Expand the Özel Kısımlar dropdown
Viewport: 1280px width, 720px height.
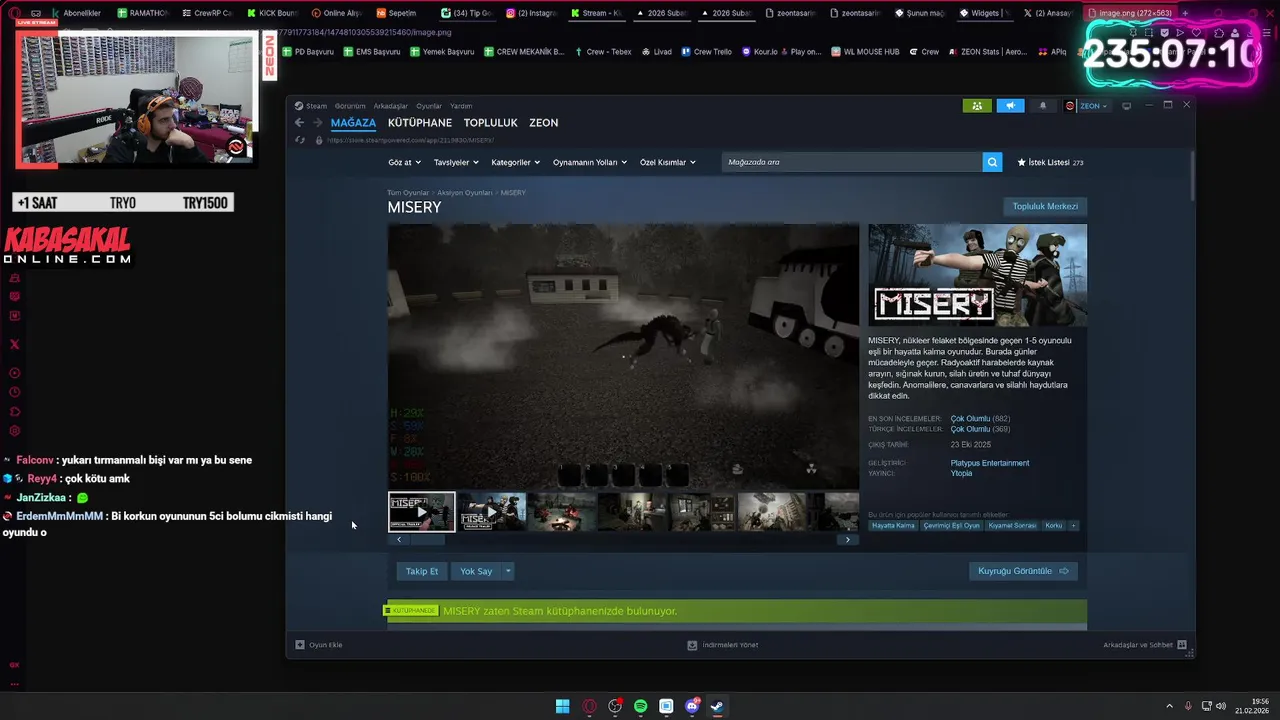(668, 162)
